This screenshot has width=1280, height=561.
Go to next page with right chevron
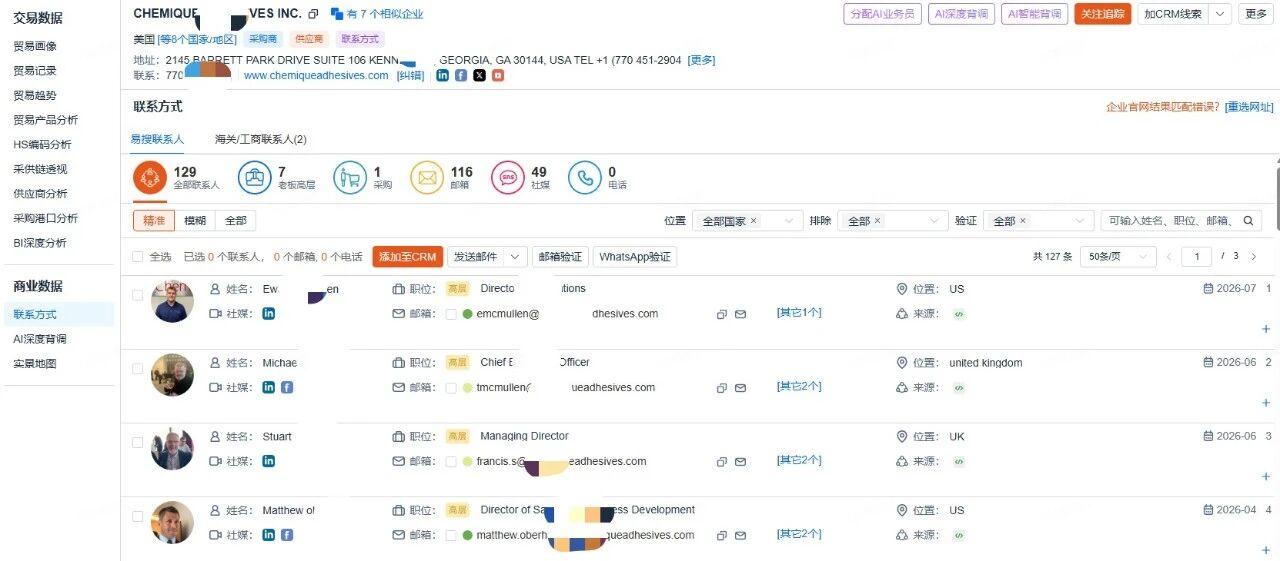1254,257
